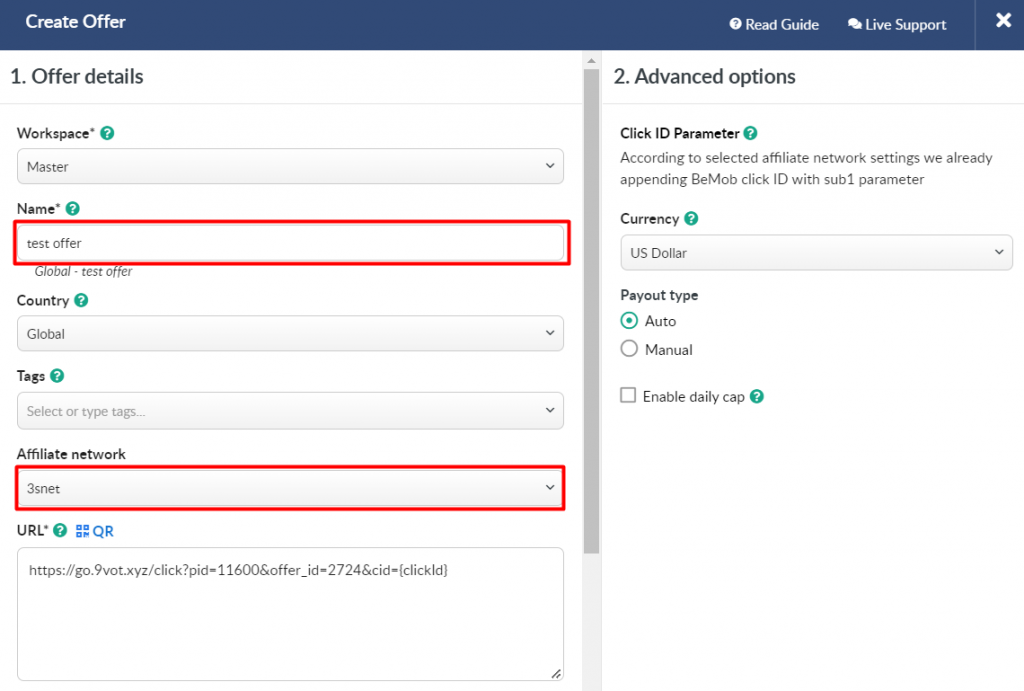
Task: Click the Enable daily cap help icon
Action: [757, 396]
